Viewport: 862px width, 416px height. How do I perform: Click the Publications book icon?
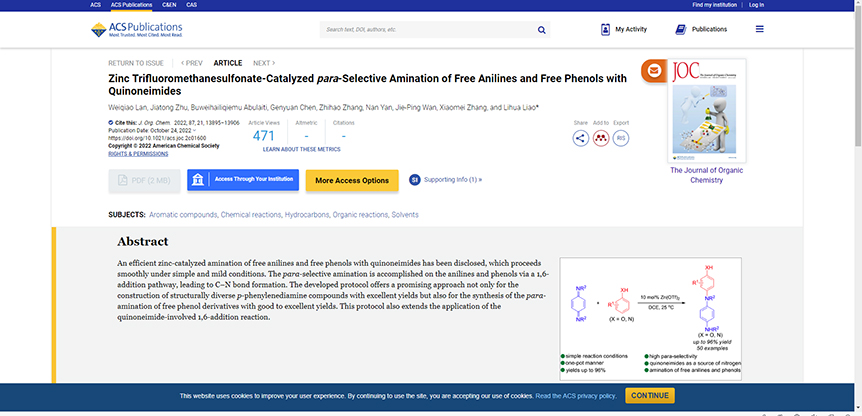[x=683, y=29]
